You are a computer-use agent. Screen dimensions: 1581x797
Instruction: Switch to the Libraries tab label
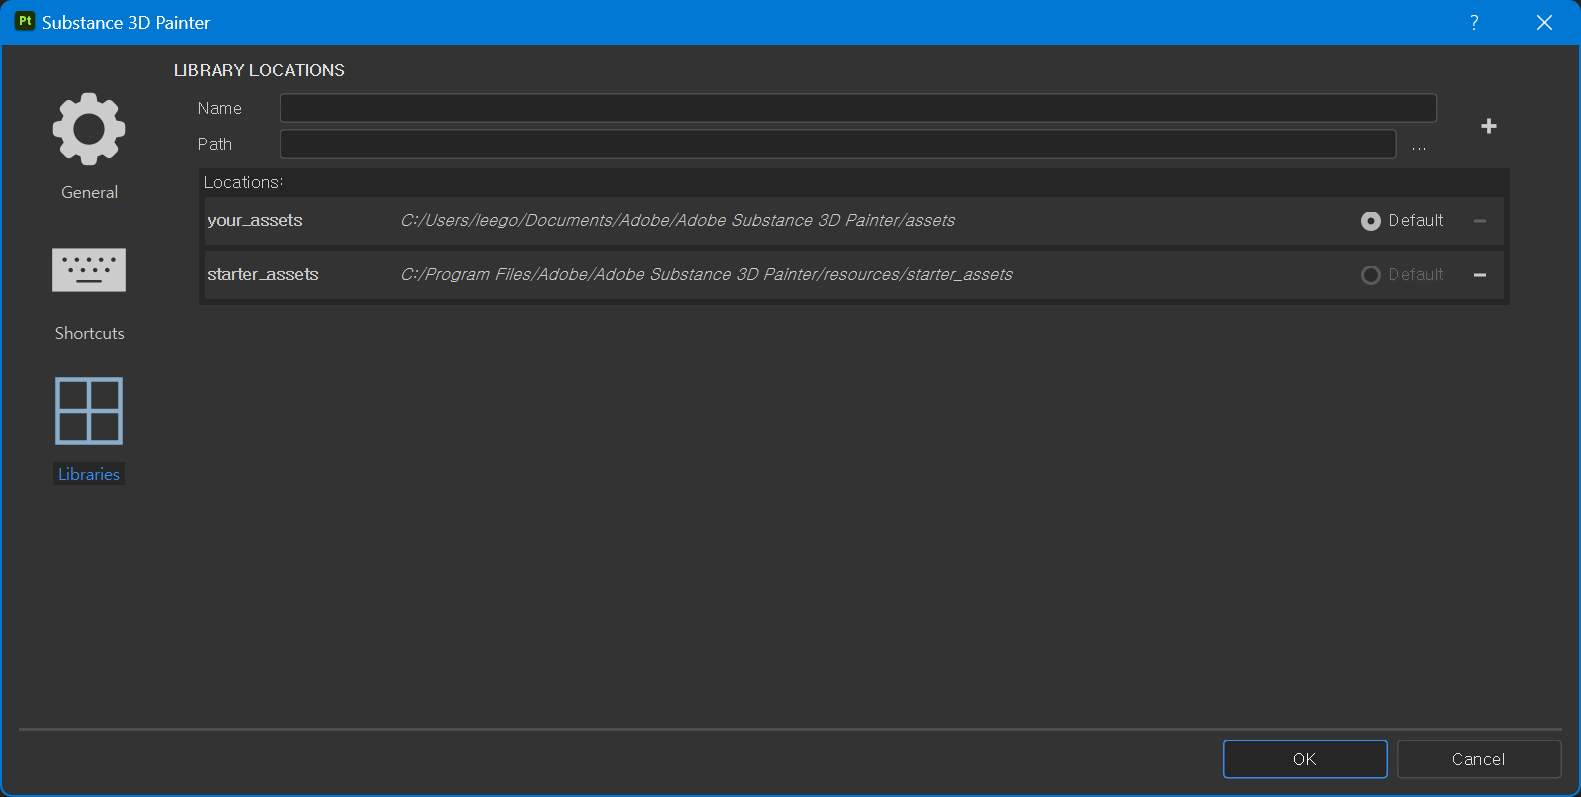(x=89, y=474)
